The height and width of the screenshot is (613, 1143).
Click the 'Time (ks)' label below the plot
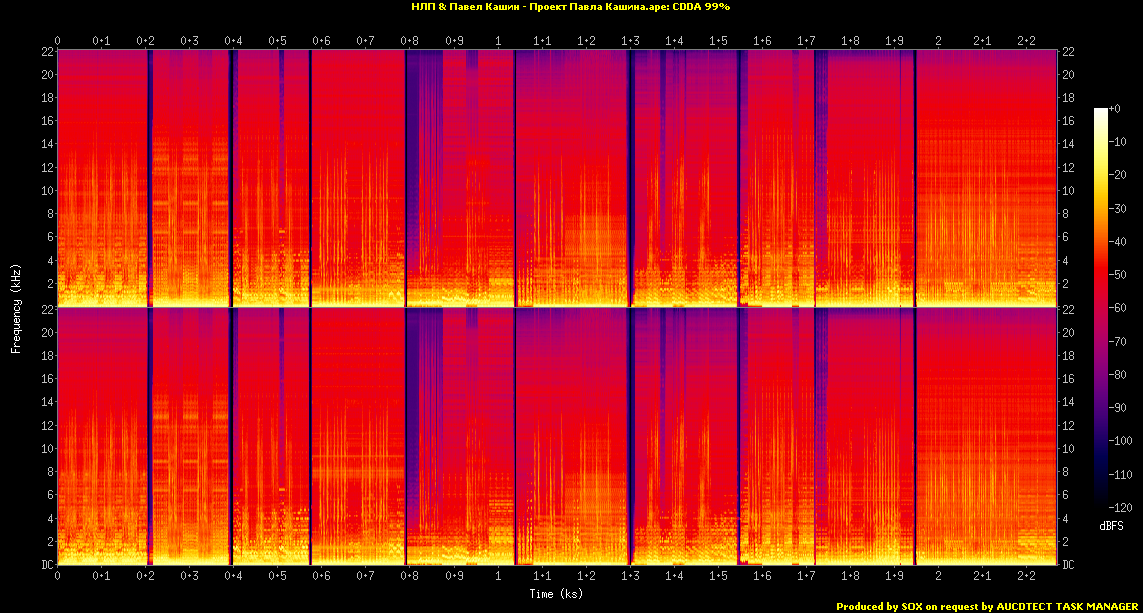(556, 593)
